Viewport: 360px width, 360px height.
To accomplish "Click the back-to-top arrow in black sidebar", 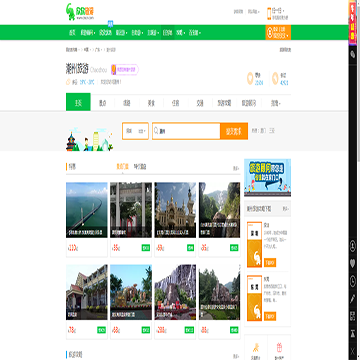I will (x=353, y=333).
